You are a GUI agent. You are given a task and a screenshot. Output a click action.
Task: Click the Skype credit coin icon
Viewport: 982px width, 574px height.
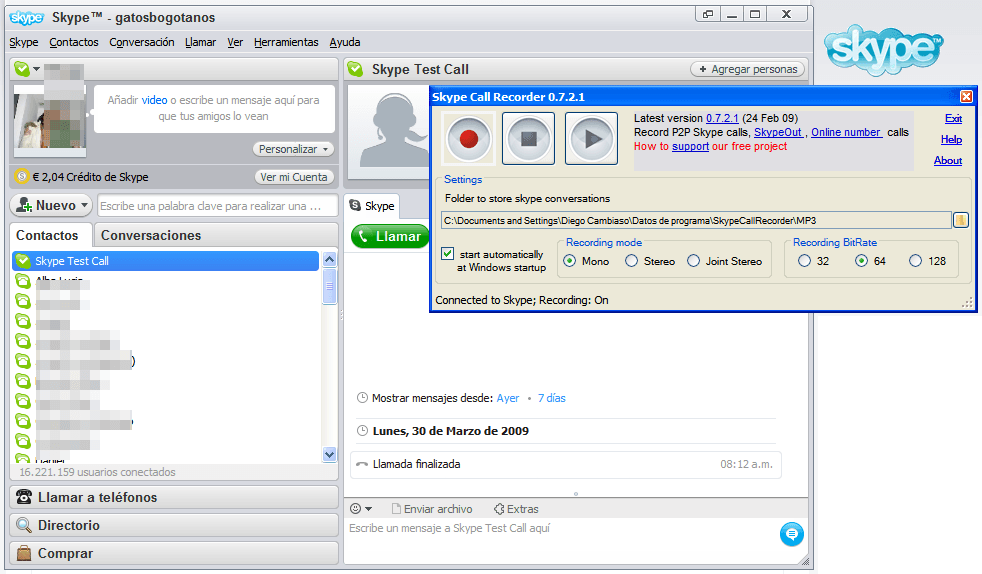(22, 177)
